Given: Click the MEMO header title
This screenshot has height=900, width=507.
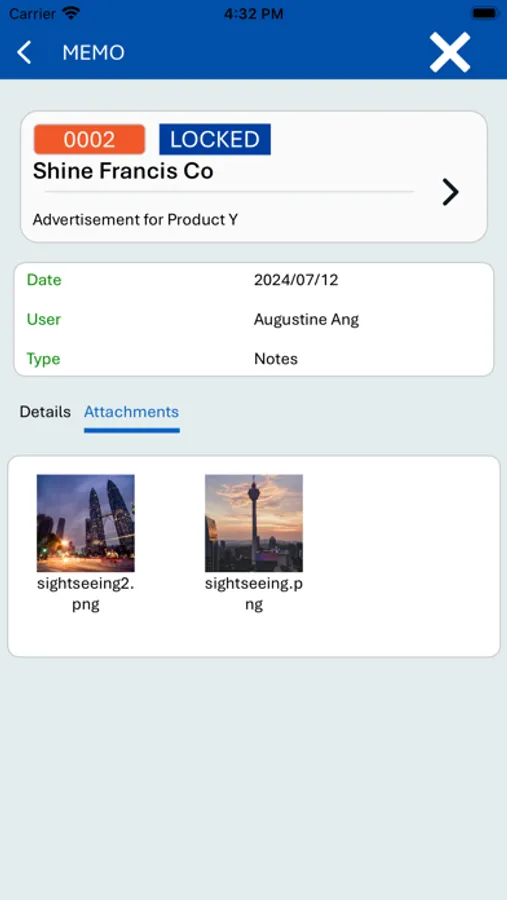Looking at the screenshot, I should click(x=94, y=53).
